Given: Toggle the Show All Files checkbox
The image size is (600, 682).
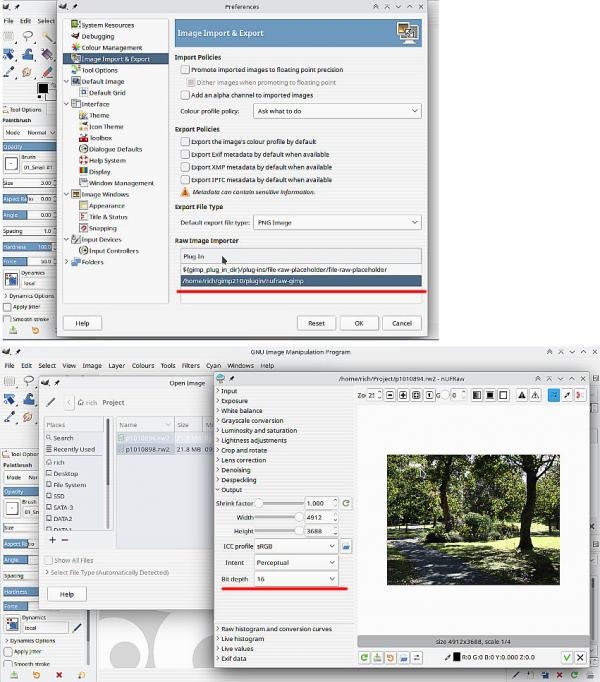Looking at the screenshot, I should [x=48, y=560].
